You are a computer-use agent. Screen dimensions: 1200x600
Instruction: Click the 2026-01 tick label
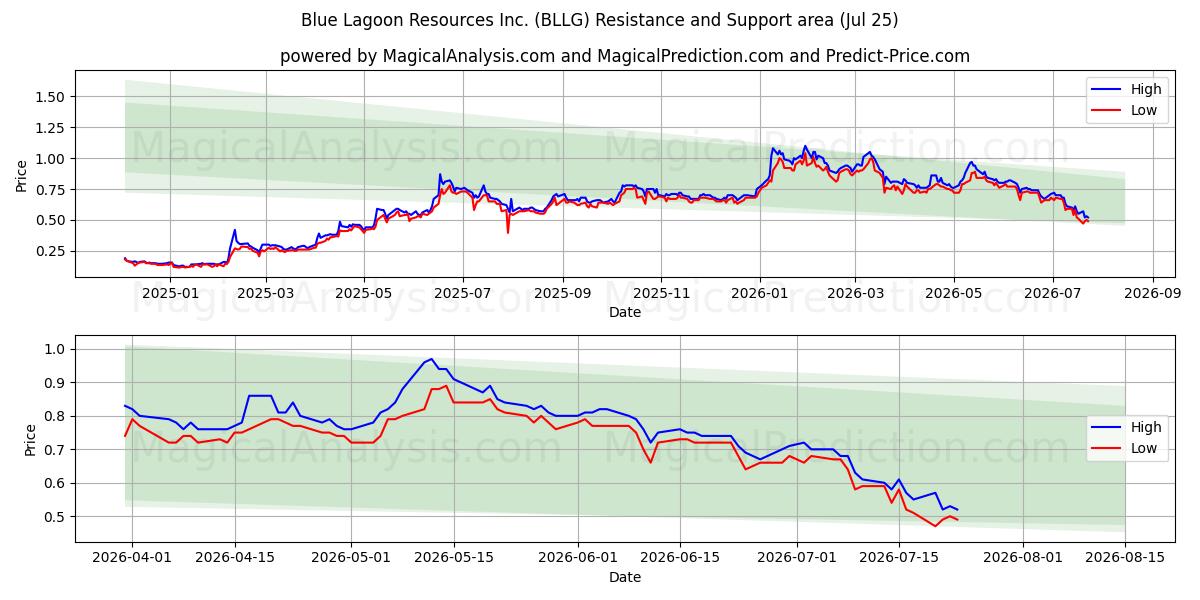click(x=760, y=293)
